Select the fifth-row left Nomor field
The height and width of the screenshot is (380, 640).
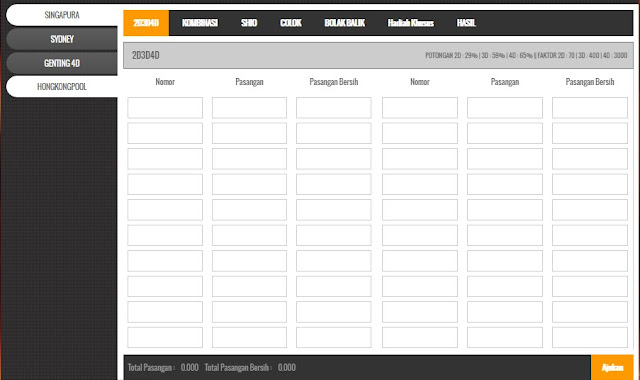(165, 210)
